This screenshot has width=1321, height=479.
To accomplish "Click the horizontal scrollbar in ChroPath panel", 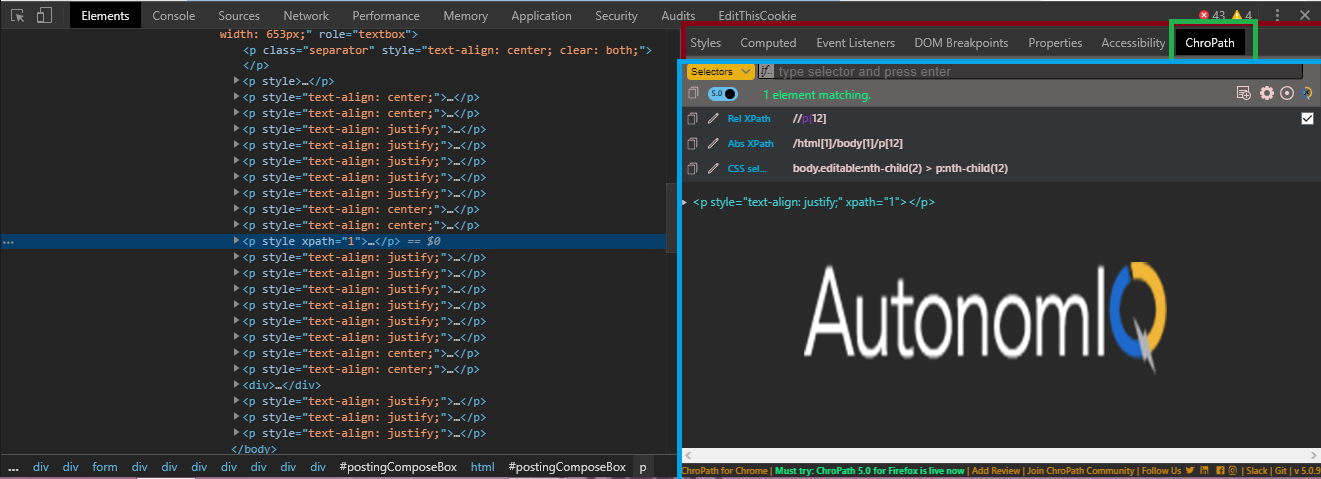I will pos(1000,455).
